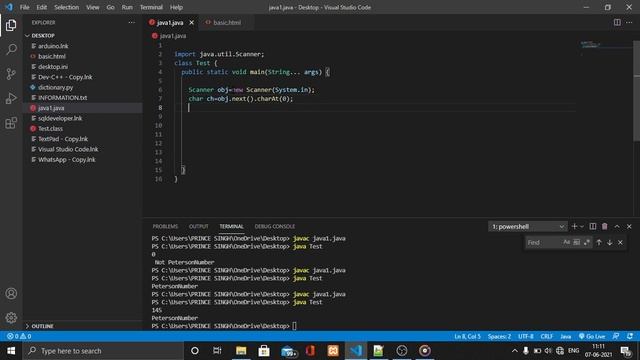Click errors and warnings status indicator
Viewport: 640px width, 360px height.
click(19, 336)
